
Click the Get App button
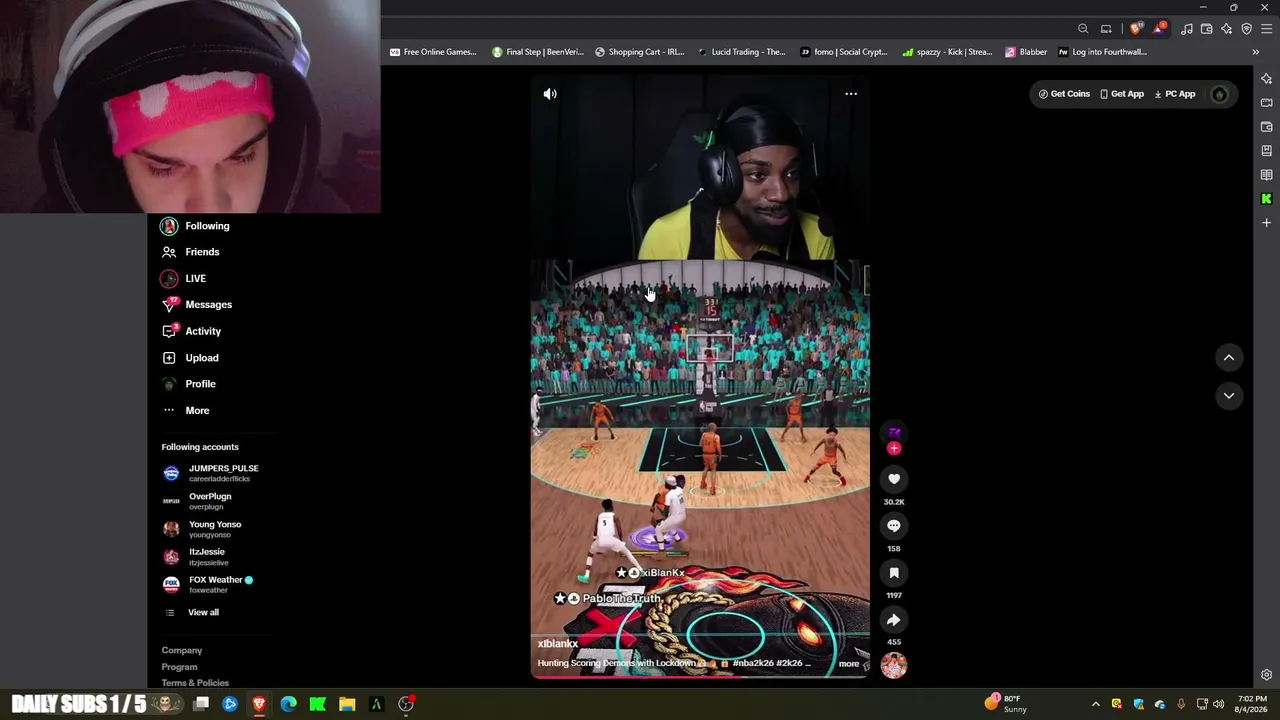pos(1122,94)
